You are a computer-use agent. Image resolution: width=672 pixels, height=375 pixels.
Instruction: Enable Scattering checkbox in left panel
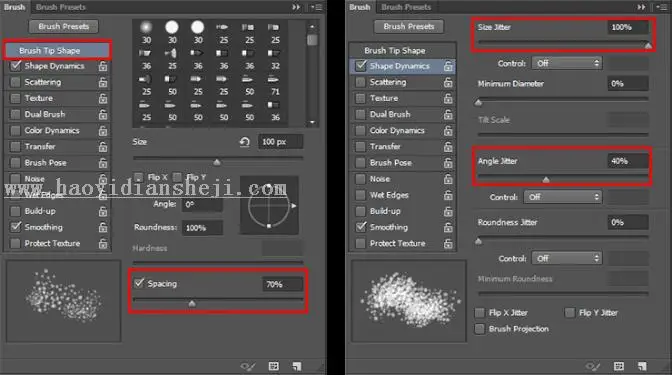[x=16, y=82]
